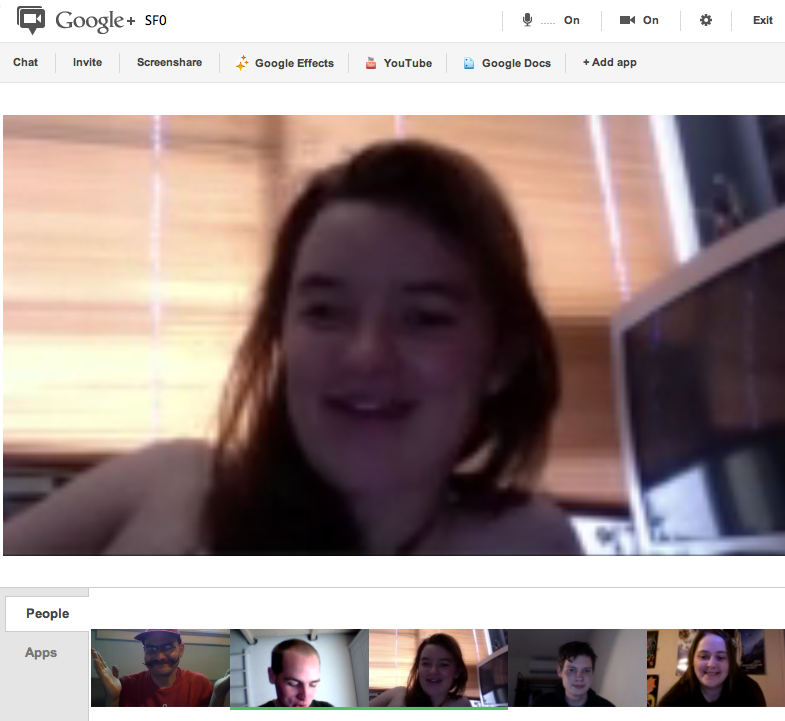Toggle microphone On setting

click(571, 21)
